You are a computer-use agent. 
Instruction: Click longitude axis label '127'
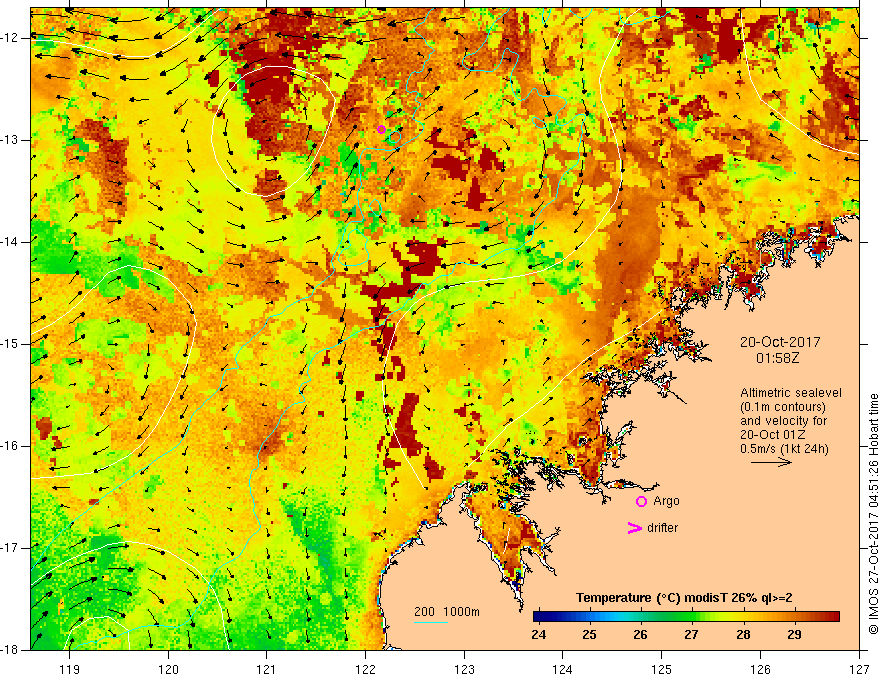tap(859, 669)
